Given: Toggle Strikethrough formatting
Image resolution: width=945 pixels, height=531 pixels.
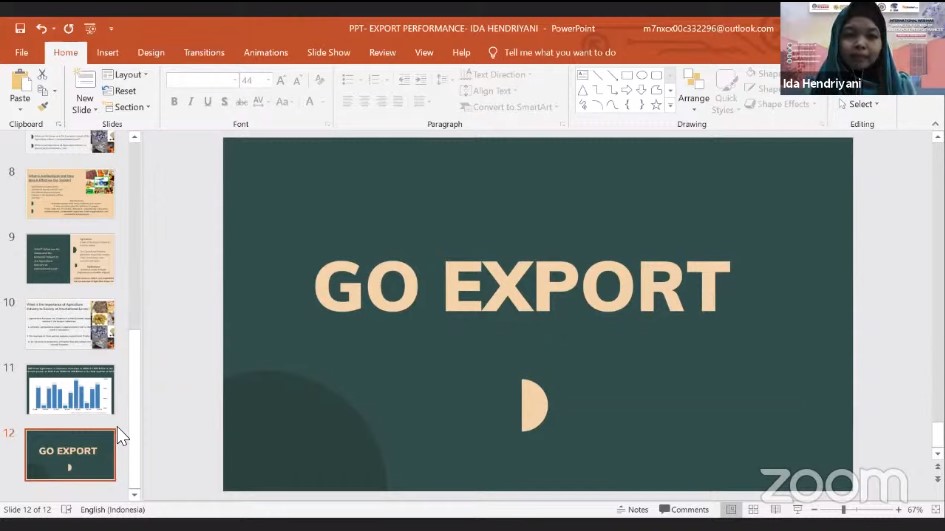Looking at the screenshot, I should click(241, 102).
